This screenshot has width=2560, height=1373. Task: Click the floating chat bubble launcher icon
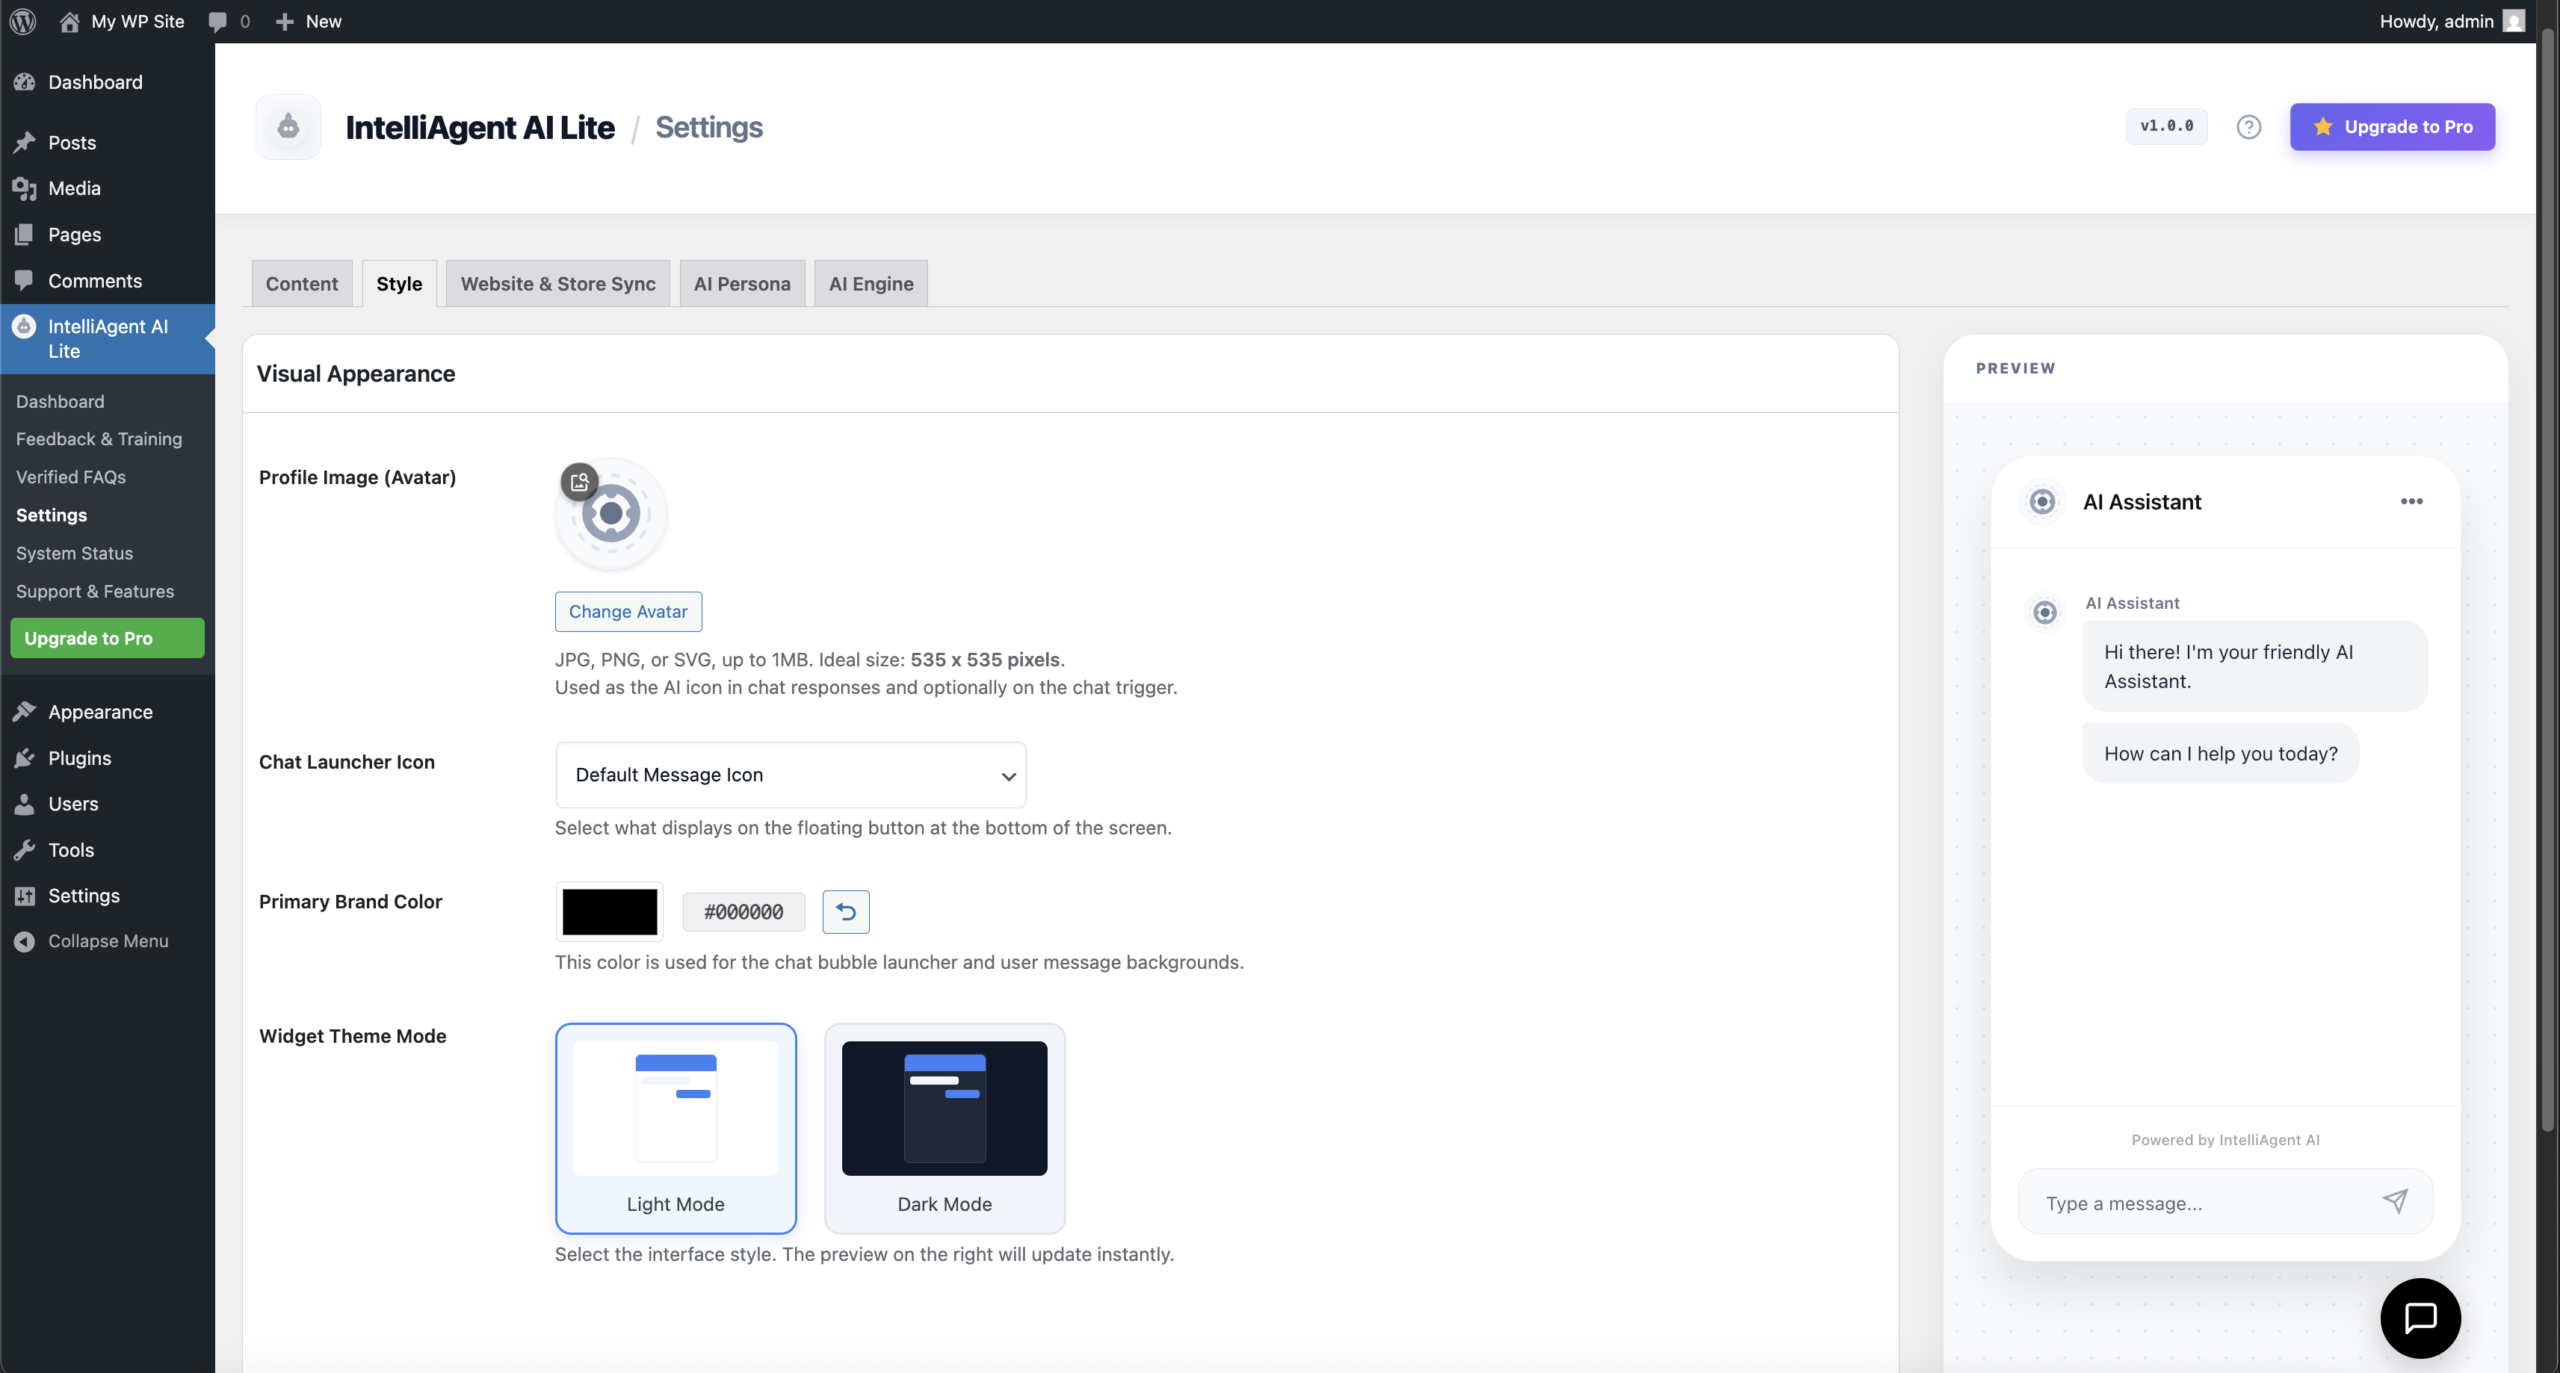(x=2419, y=1318)
